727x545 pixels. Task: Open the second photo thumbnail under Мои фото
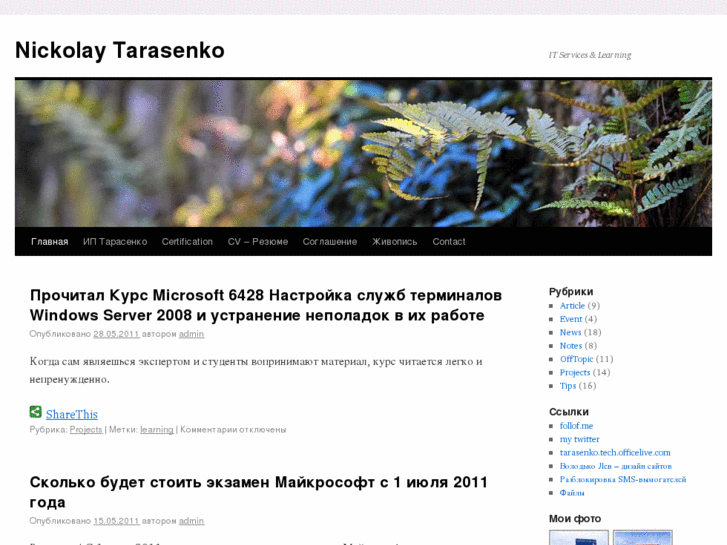click(x=643, y=538)
